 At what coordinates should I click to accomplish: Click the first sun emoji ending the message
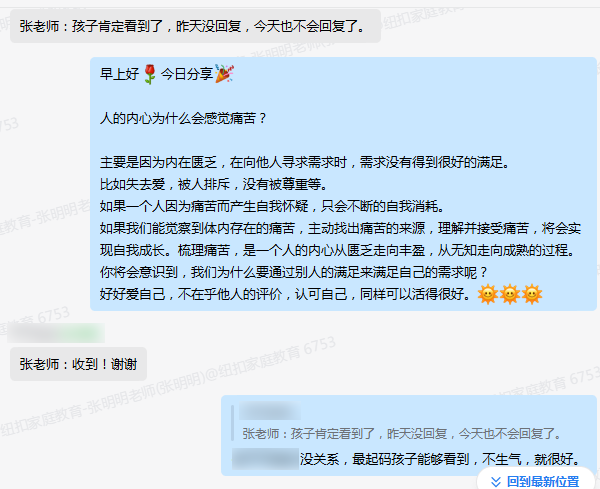tap(488, 294)
